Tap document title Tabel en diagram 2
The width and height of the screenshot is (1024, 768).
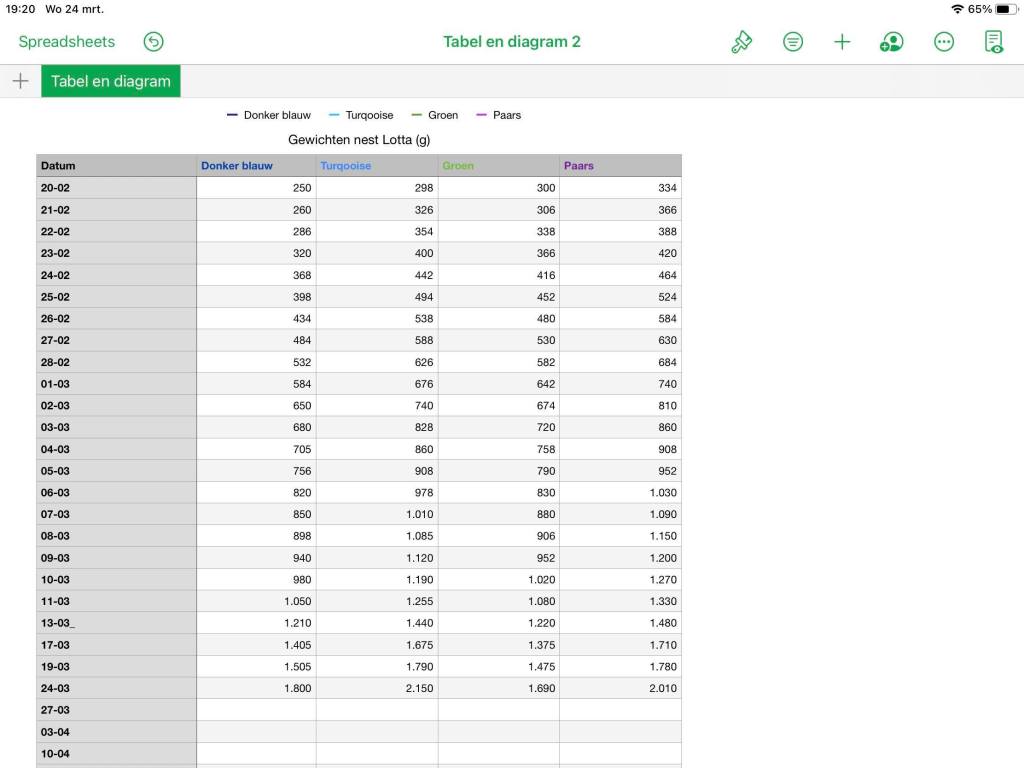[512, 41]
